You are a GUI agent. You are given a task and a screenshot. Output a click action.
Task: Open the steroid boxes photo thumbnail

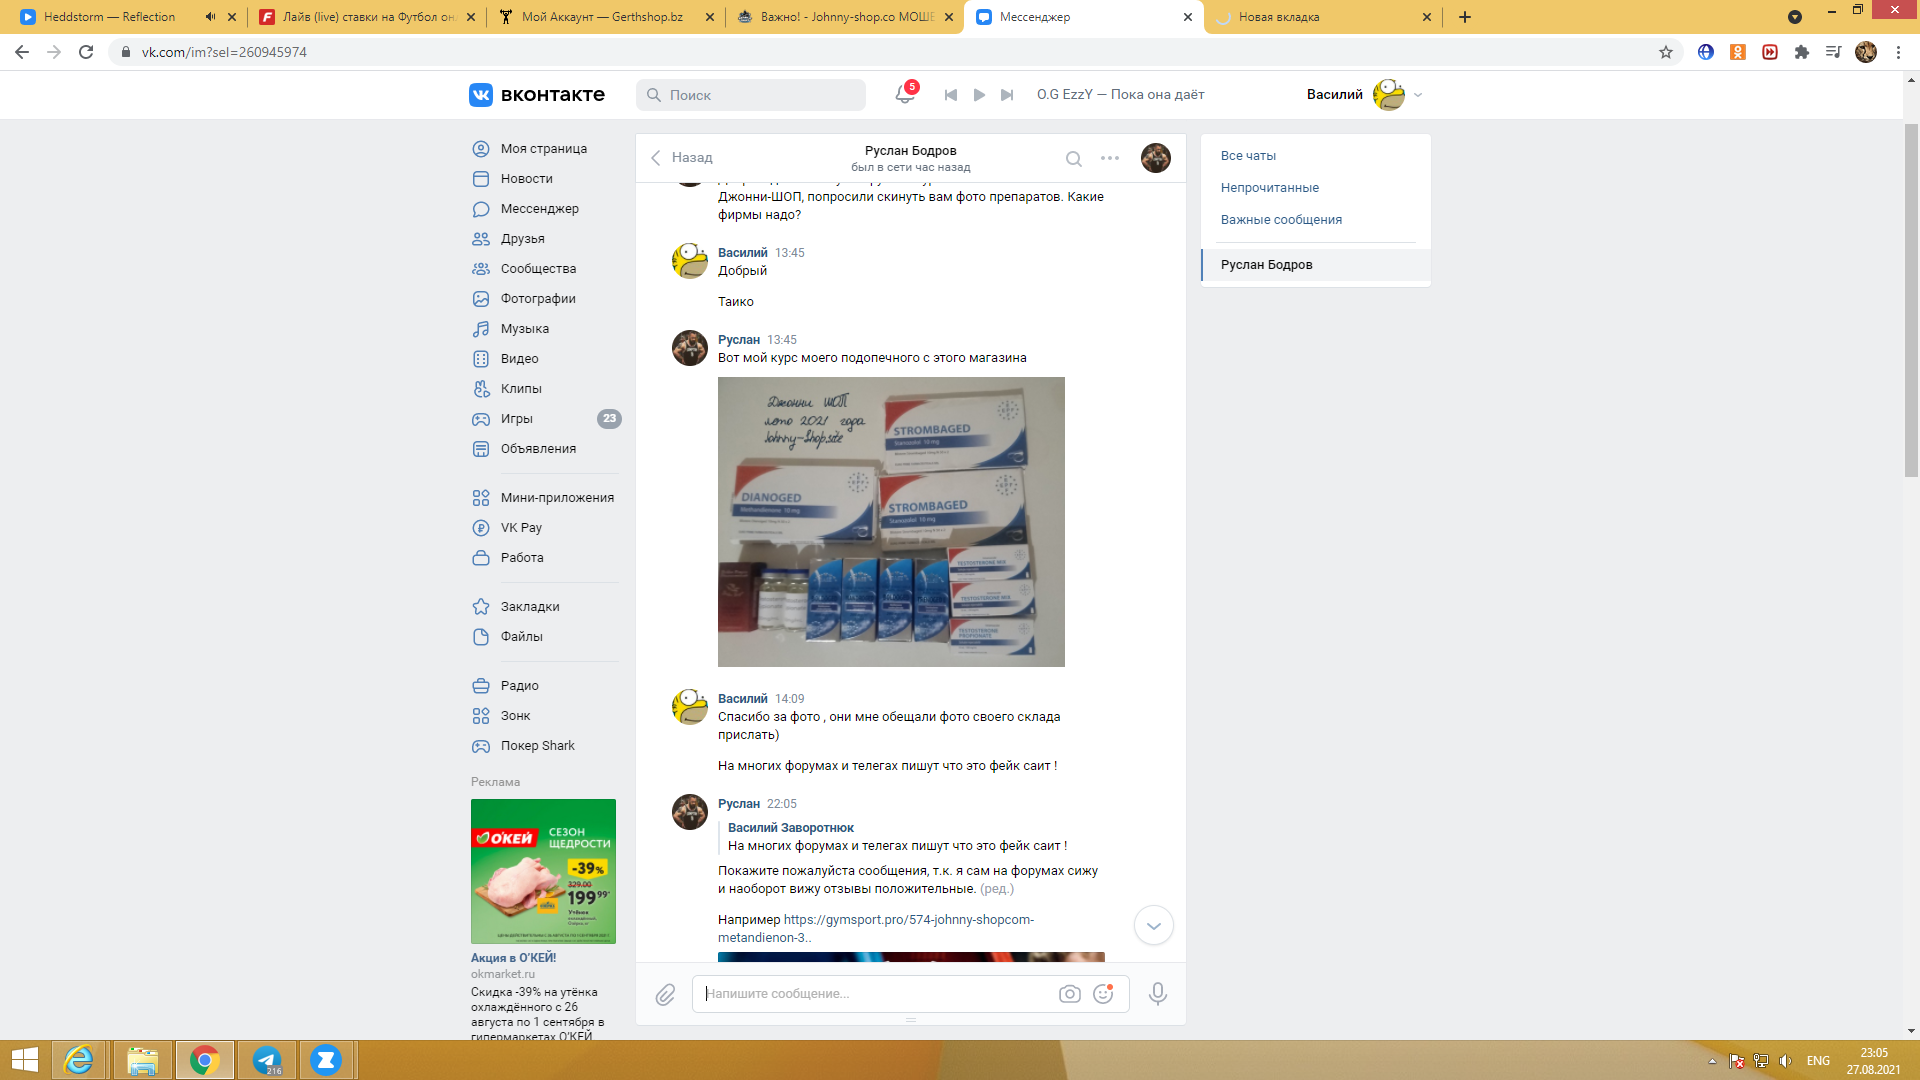click(x=891, y=521)
